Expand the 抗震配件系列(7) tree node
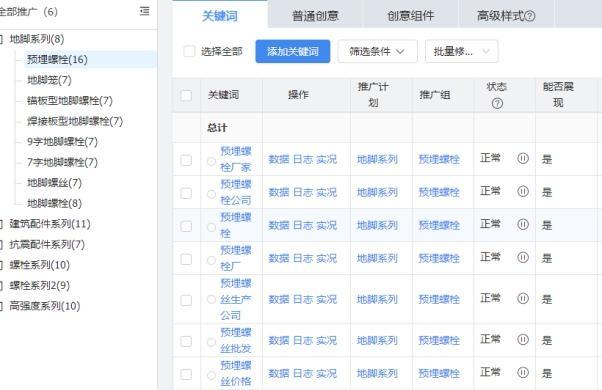Screen dimensions: 602x390 tap(1, 245)
